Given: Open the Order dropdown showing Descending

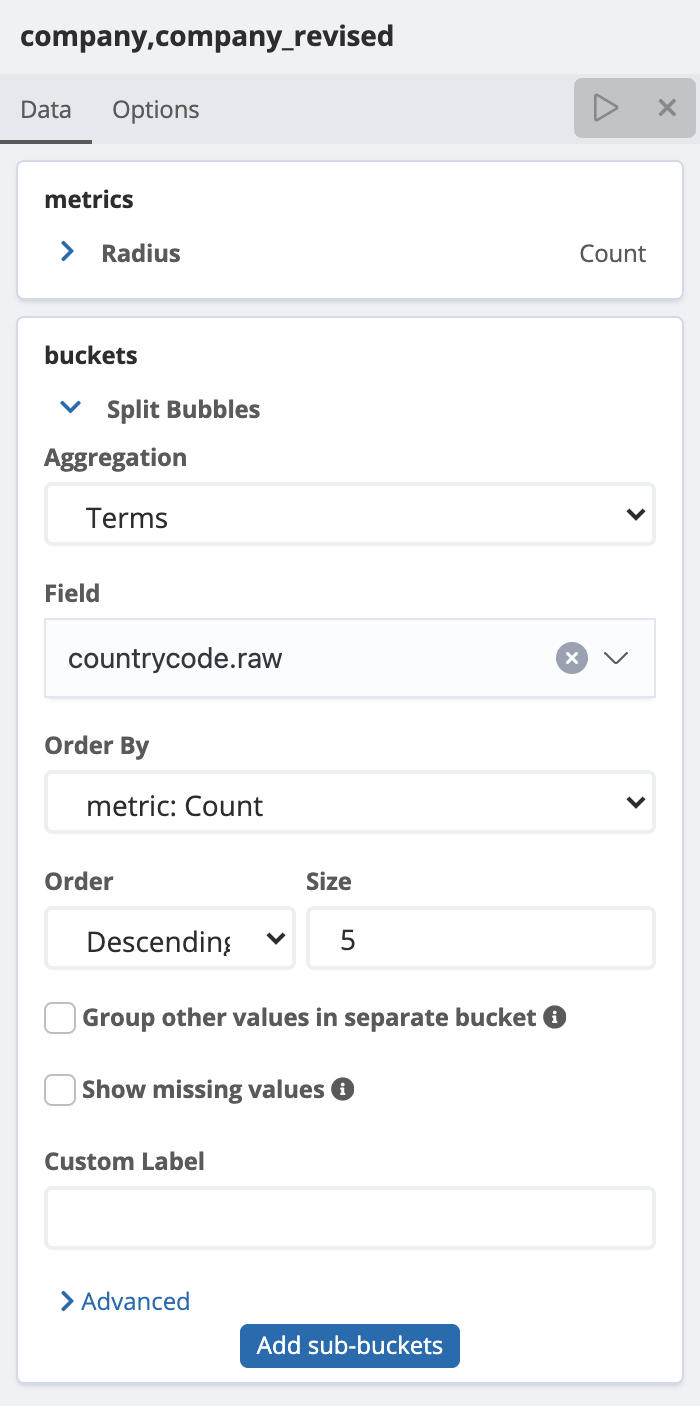Looking at the screenshot, I should (169, 938).
